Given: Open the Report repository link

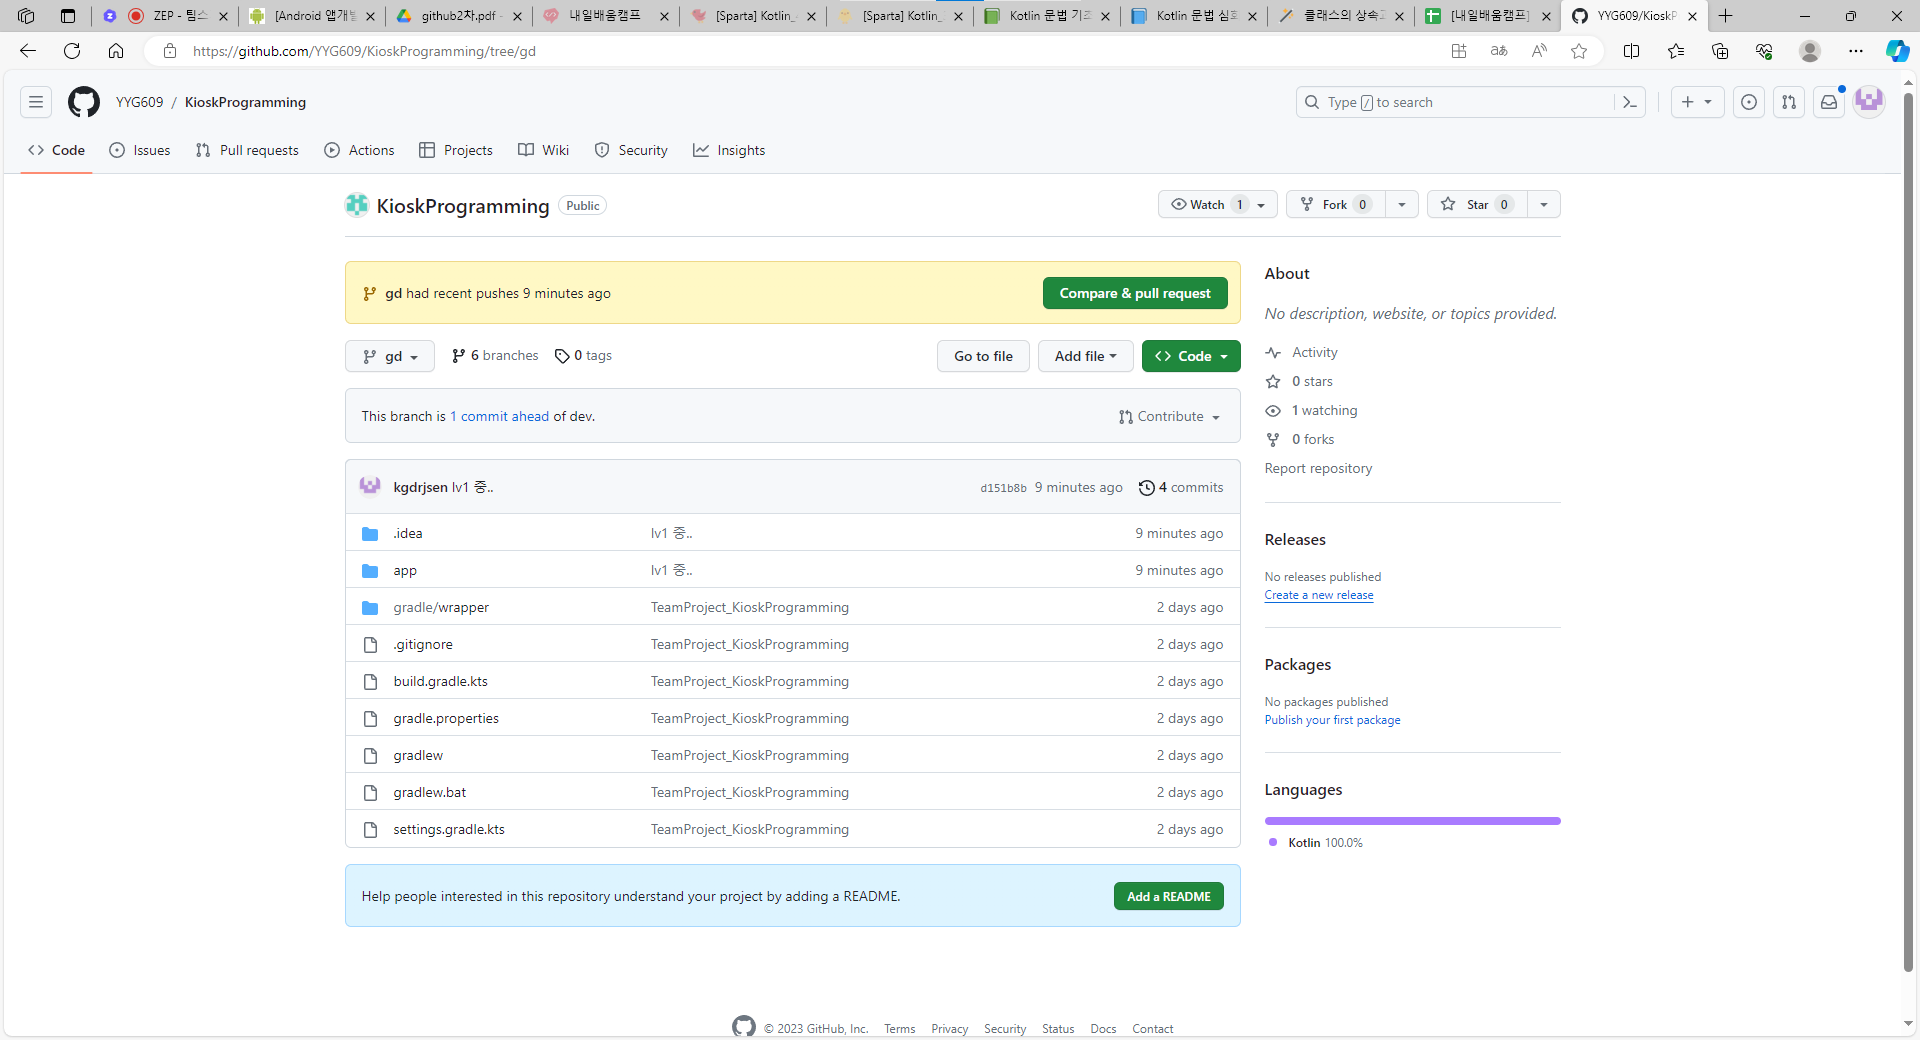Looking at the screenshot, I should pyautogui.click(x=1318, y=468).
